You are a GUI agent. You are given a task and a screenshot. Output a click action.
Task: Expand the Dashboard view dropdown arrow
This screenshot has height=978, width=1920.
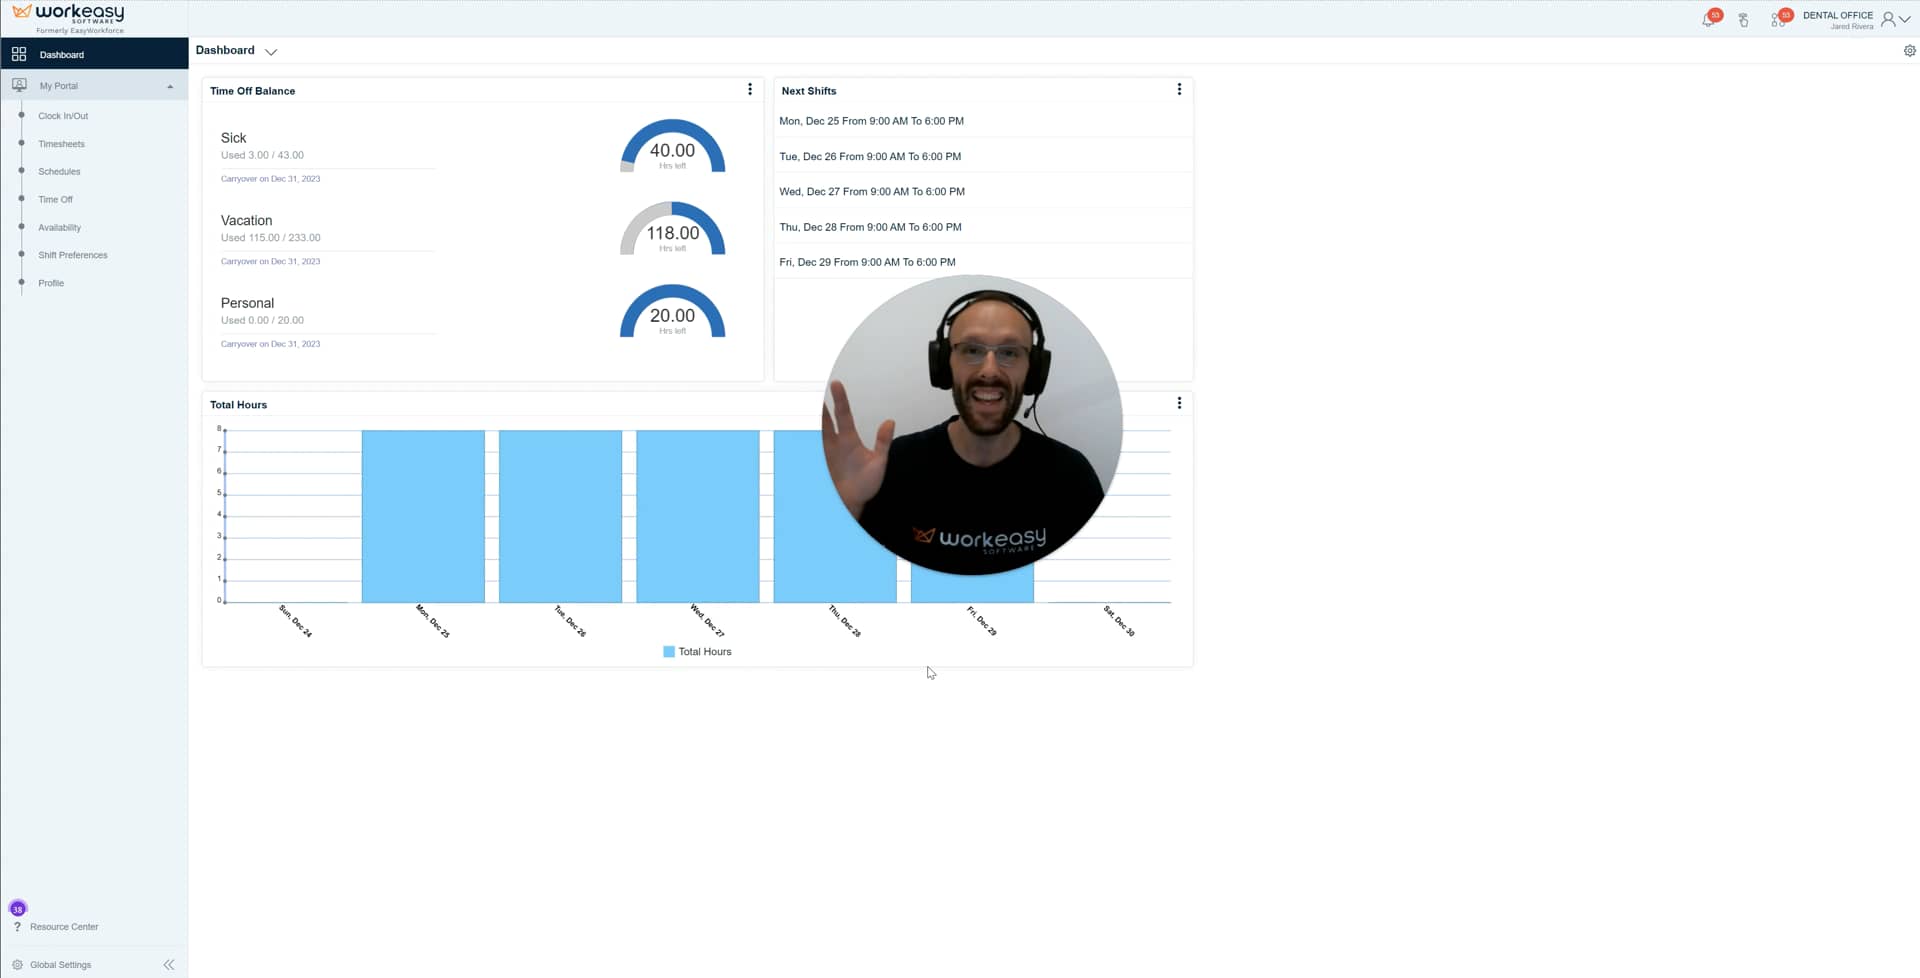(x=270, y=51)
